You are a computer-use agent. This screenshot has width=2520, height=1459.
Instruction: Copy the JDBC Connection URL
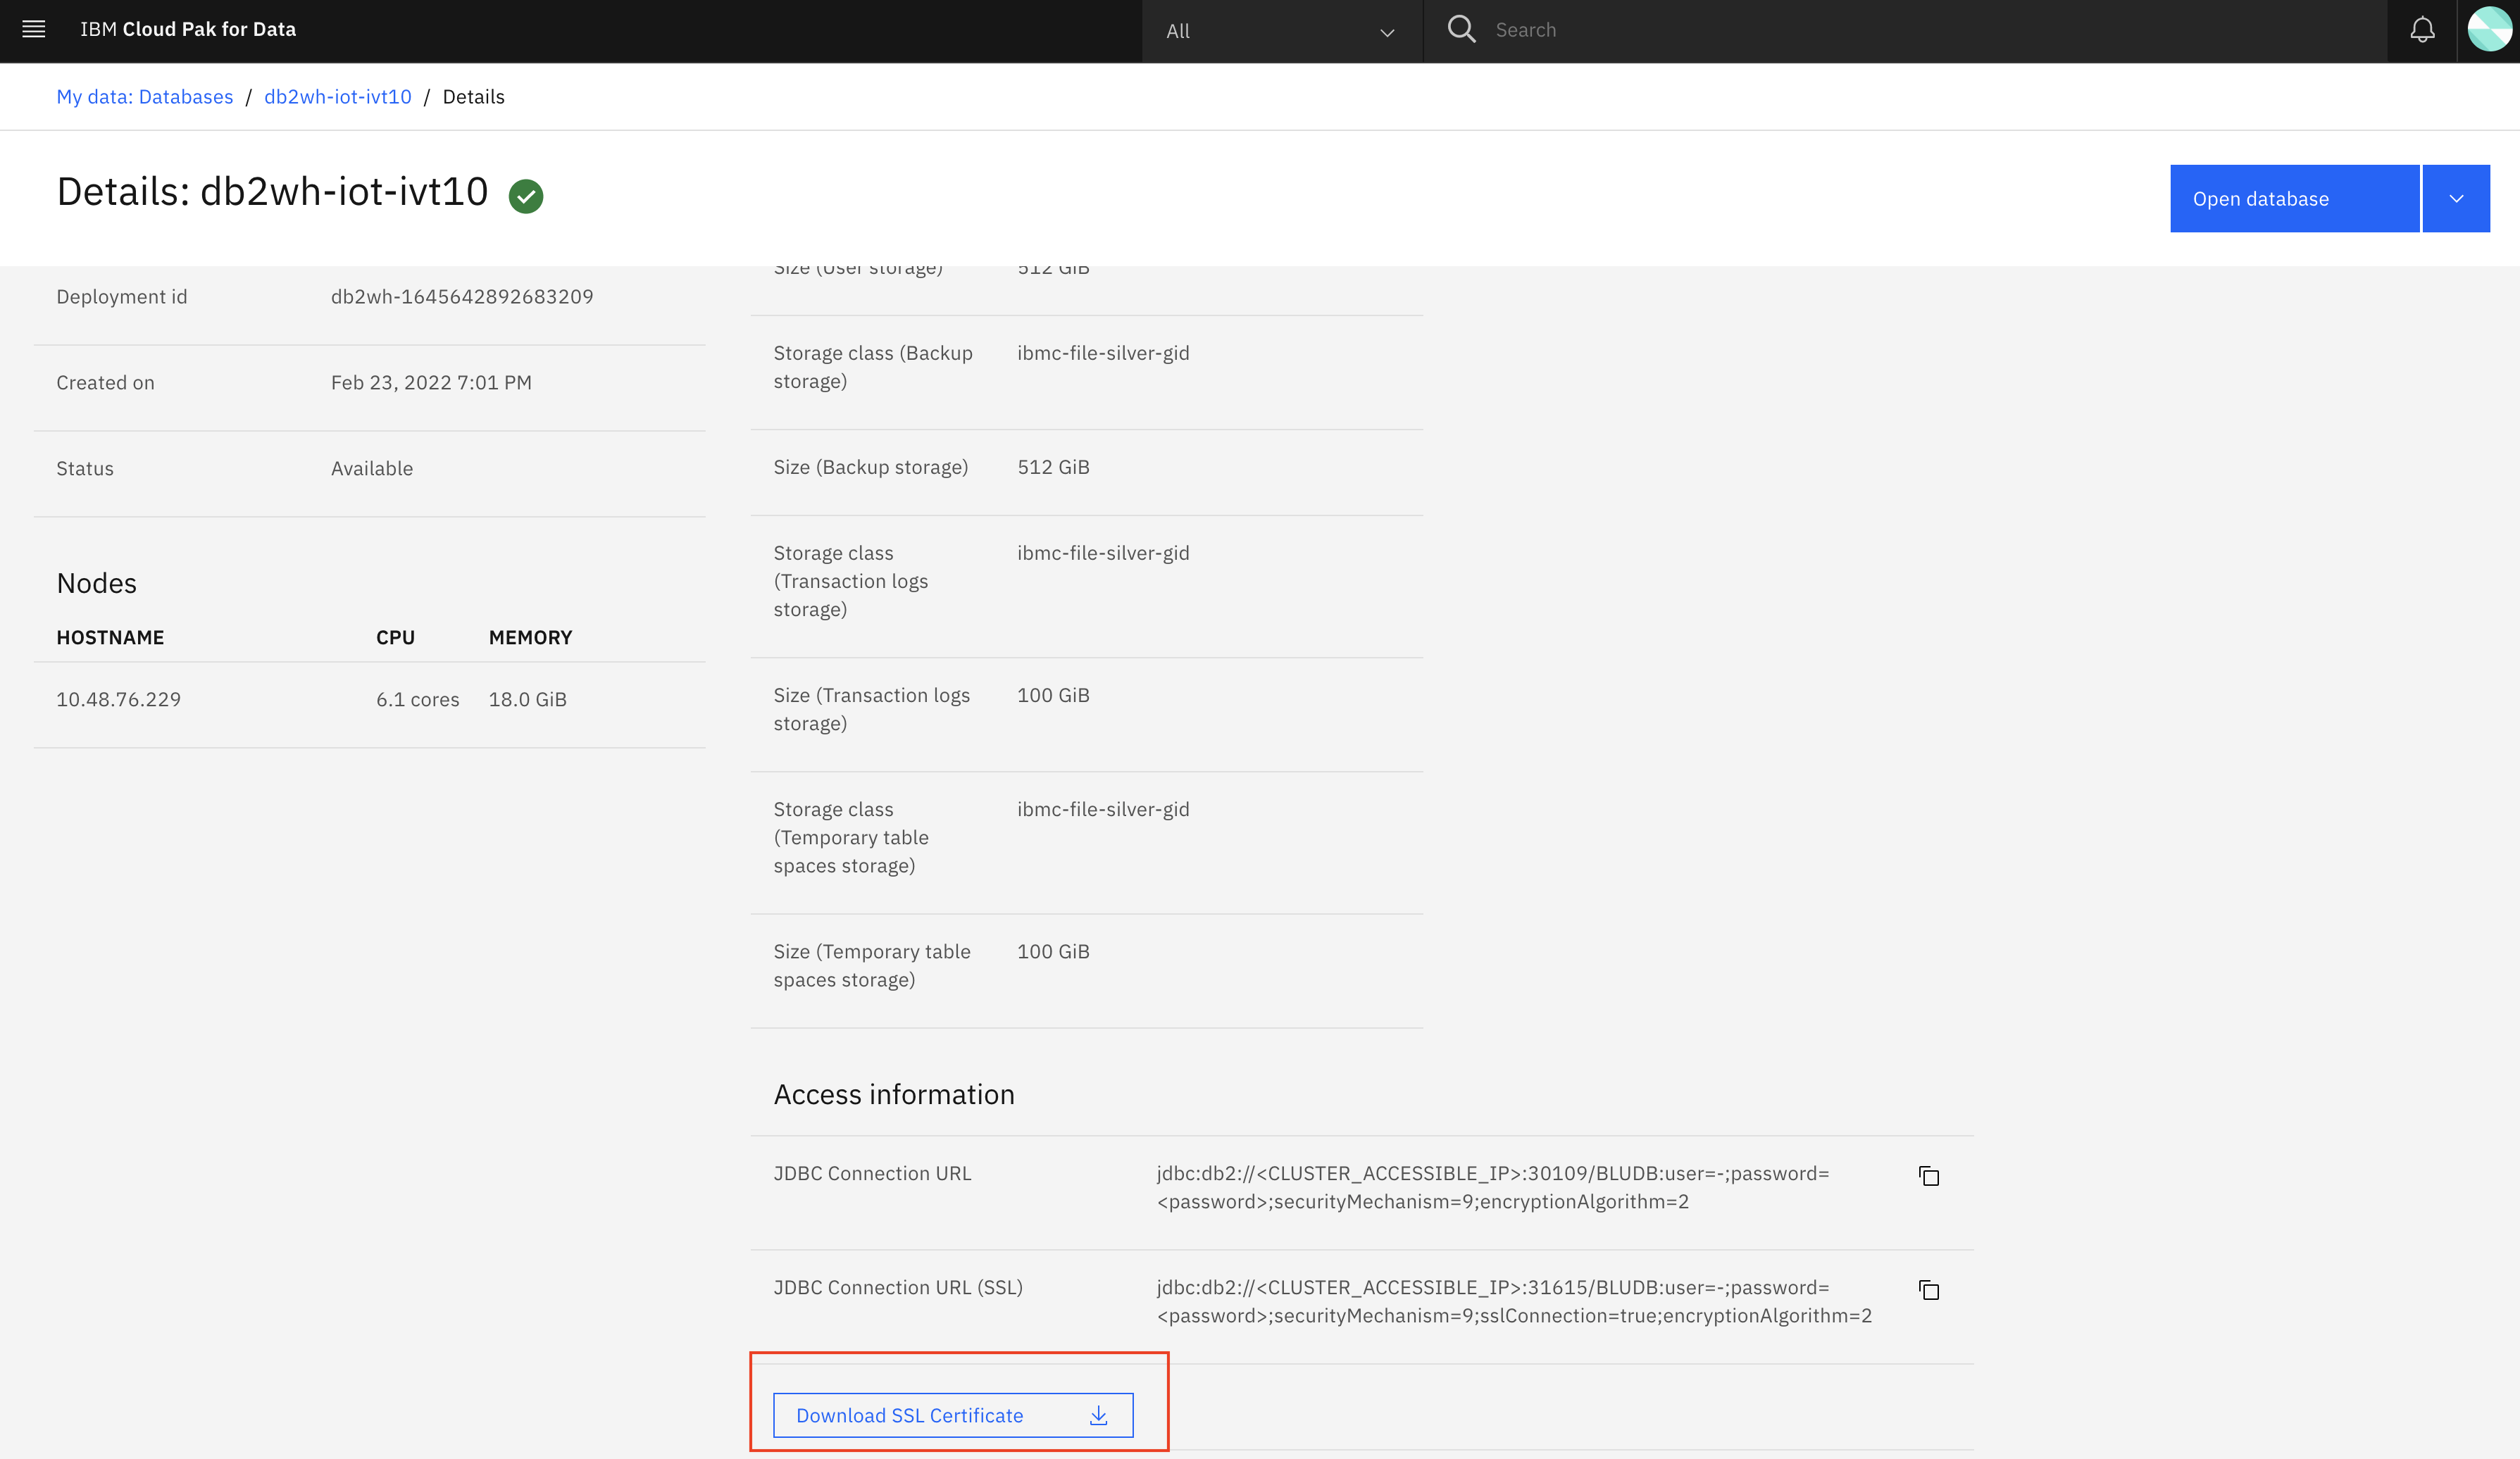[1929, 1176]
